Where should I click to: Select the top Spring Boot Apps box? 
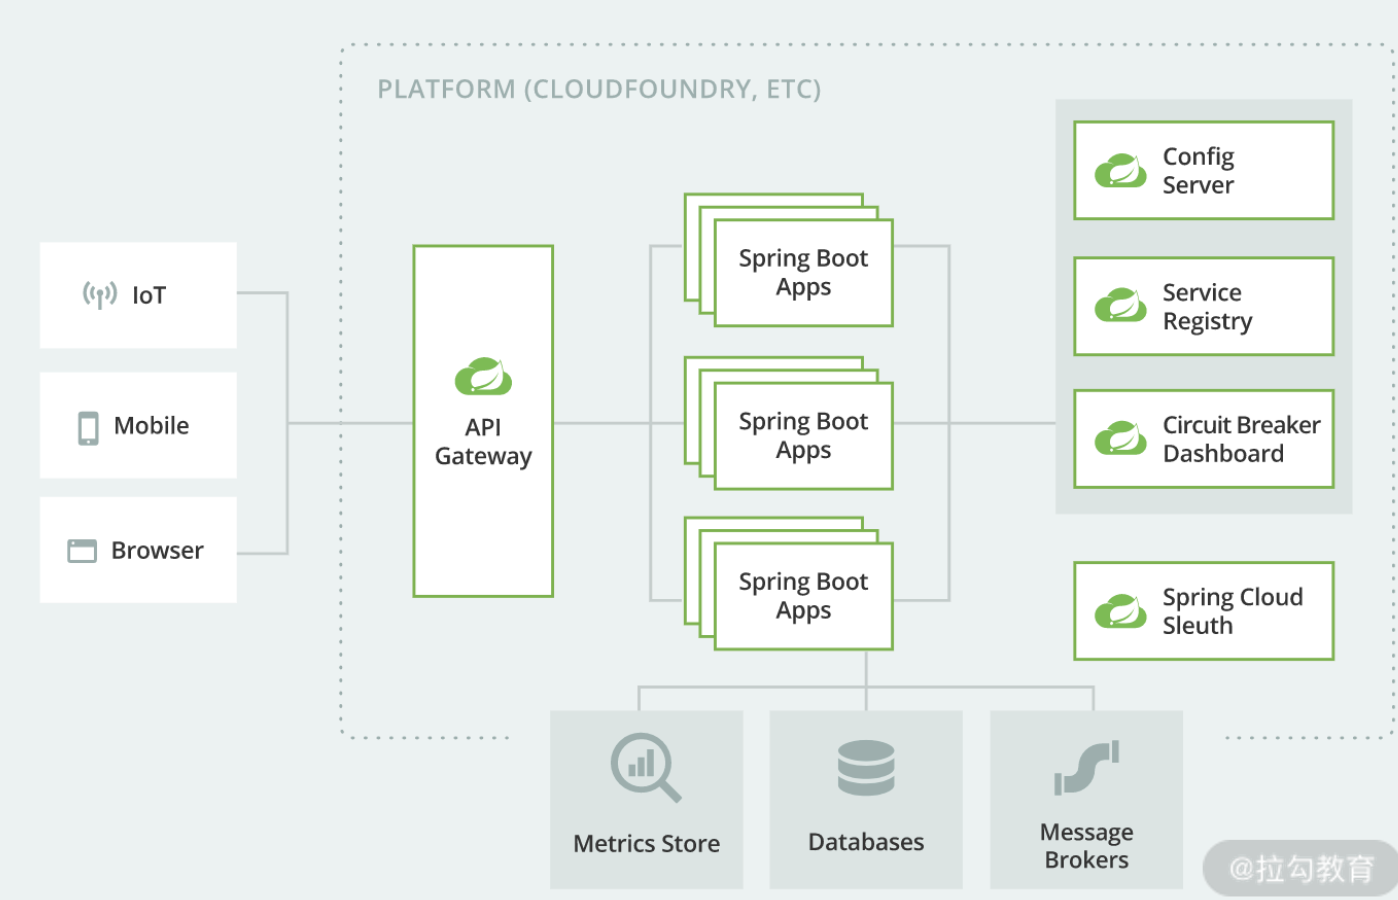[x=803, y=273]
